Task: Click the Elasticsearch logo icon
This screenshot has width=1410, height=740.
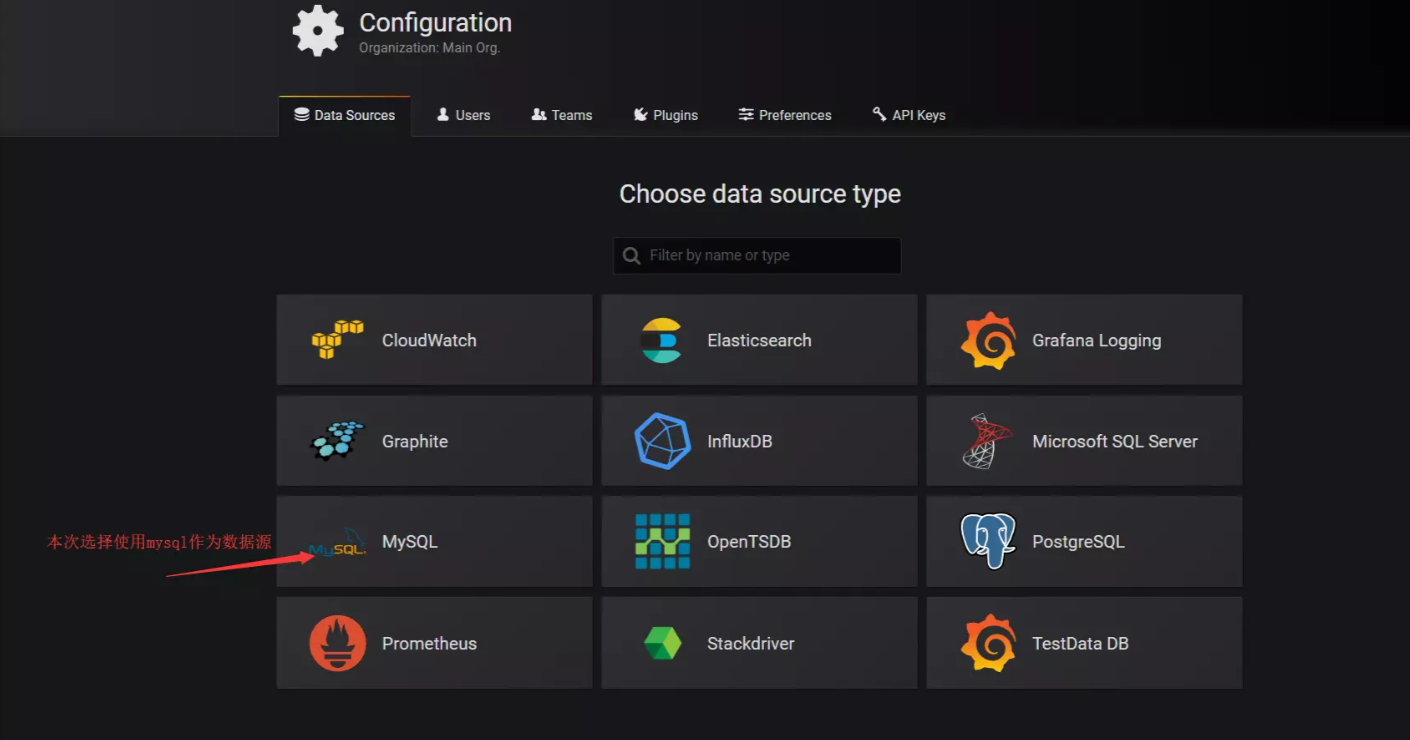Action: 662,340
